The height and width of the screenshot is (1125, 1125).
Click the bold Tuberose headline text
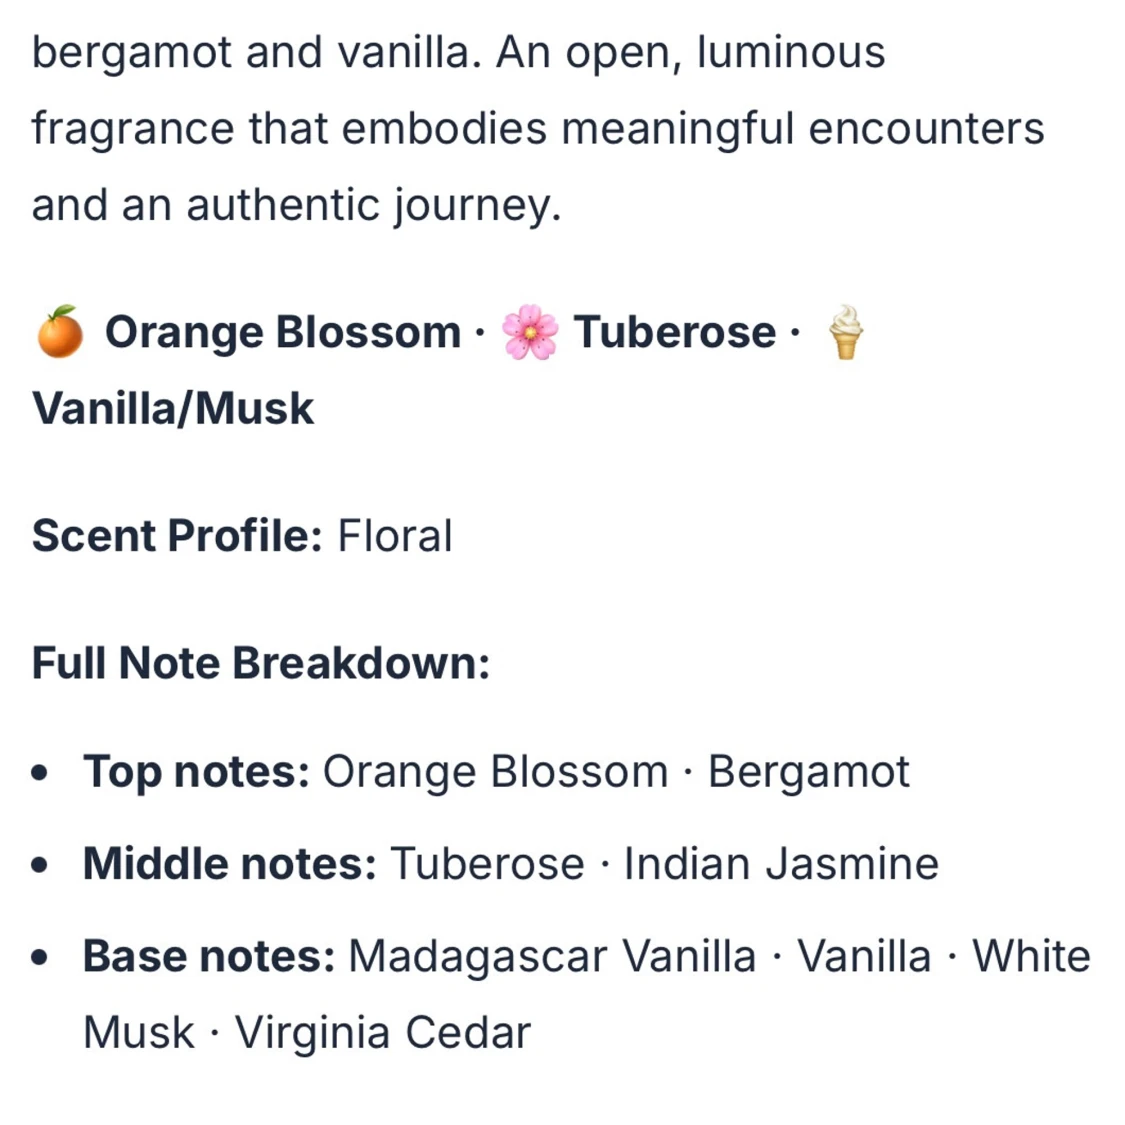tap(674, 332)
